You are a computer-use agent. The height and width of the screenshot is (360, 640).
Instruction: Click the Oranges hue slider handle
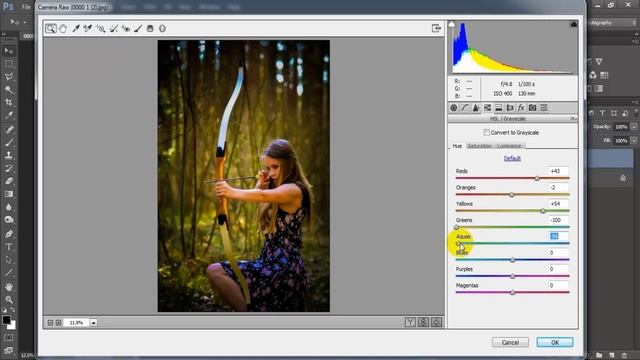pos(512,195)
